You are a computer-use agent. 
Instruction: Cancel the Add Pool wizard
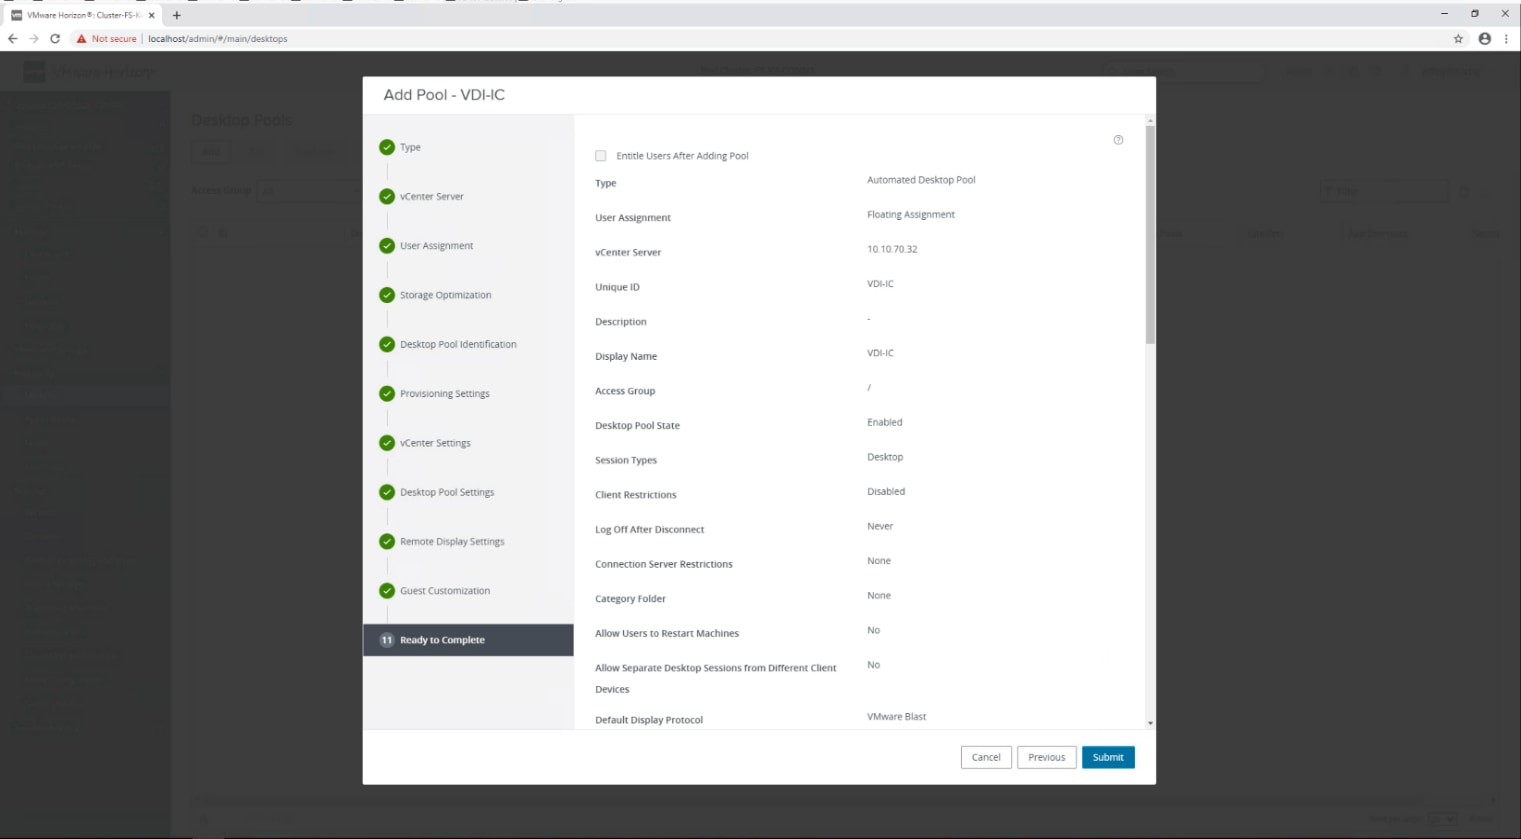986,757
